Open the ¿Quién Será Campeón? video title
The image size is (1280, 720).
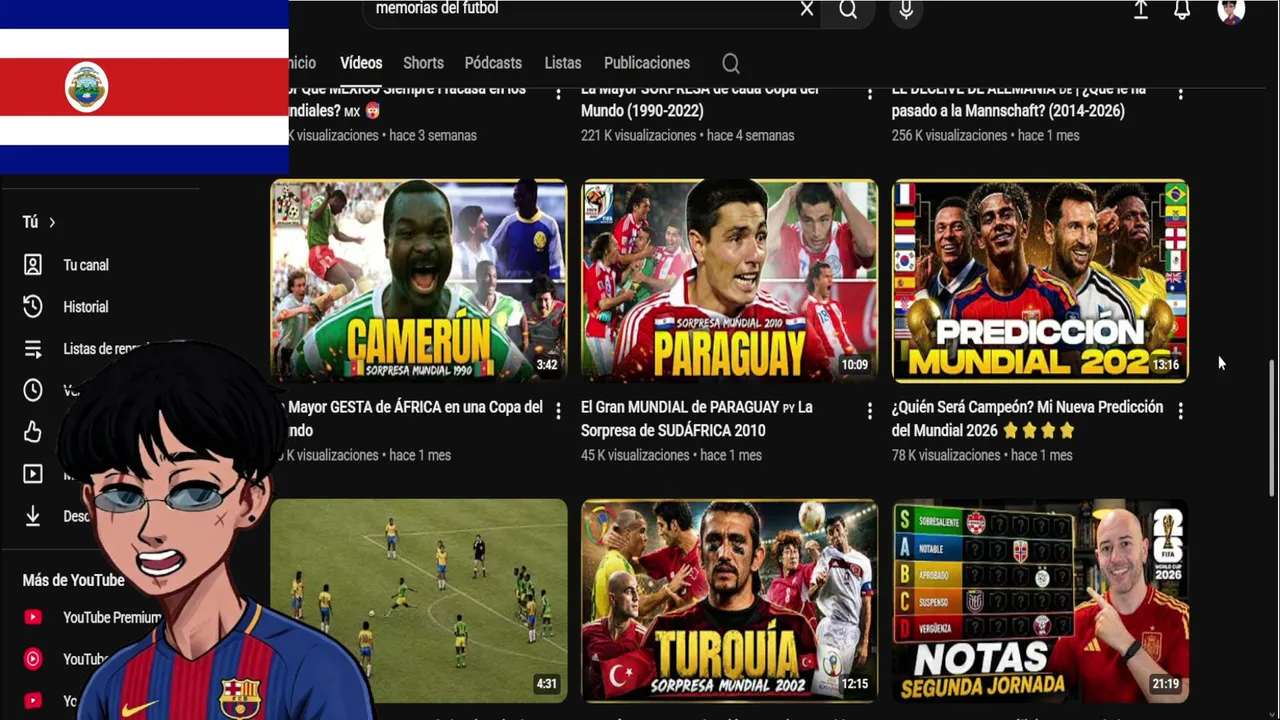pyautogui.click(x=1027, y=419)
